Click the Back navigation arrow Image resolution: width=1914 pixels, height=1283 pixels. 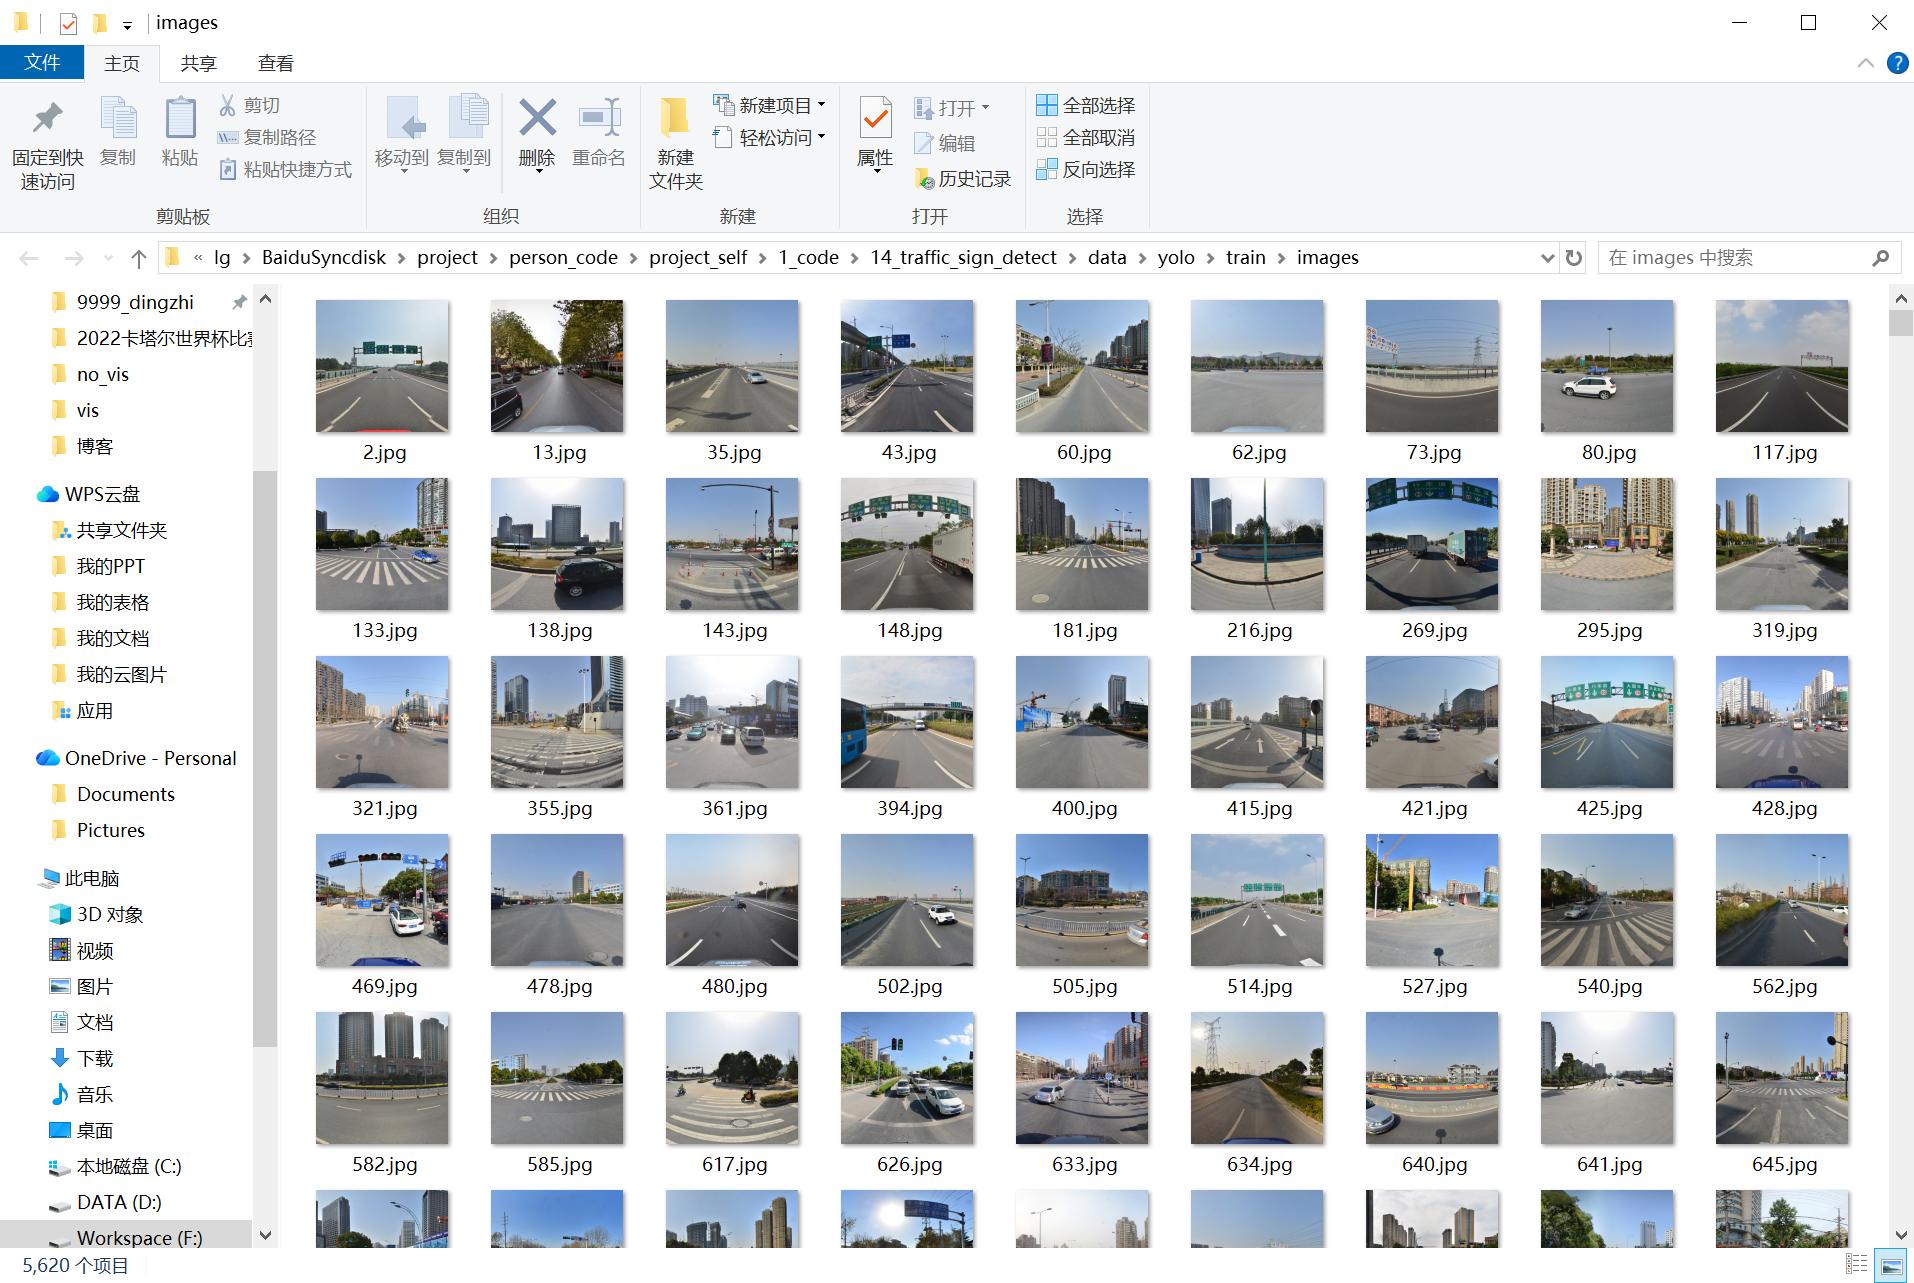(x=29, y=258)
